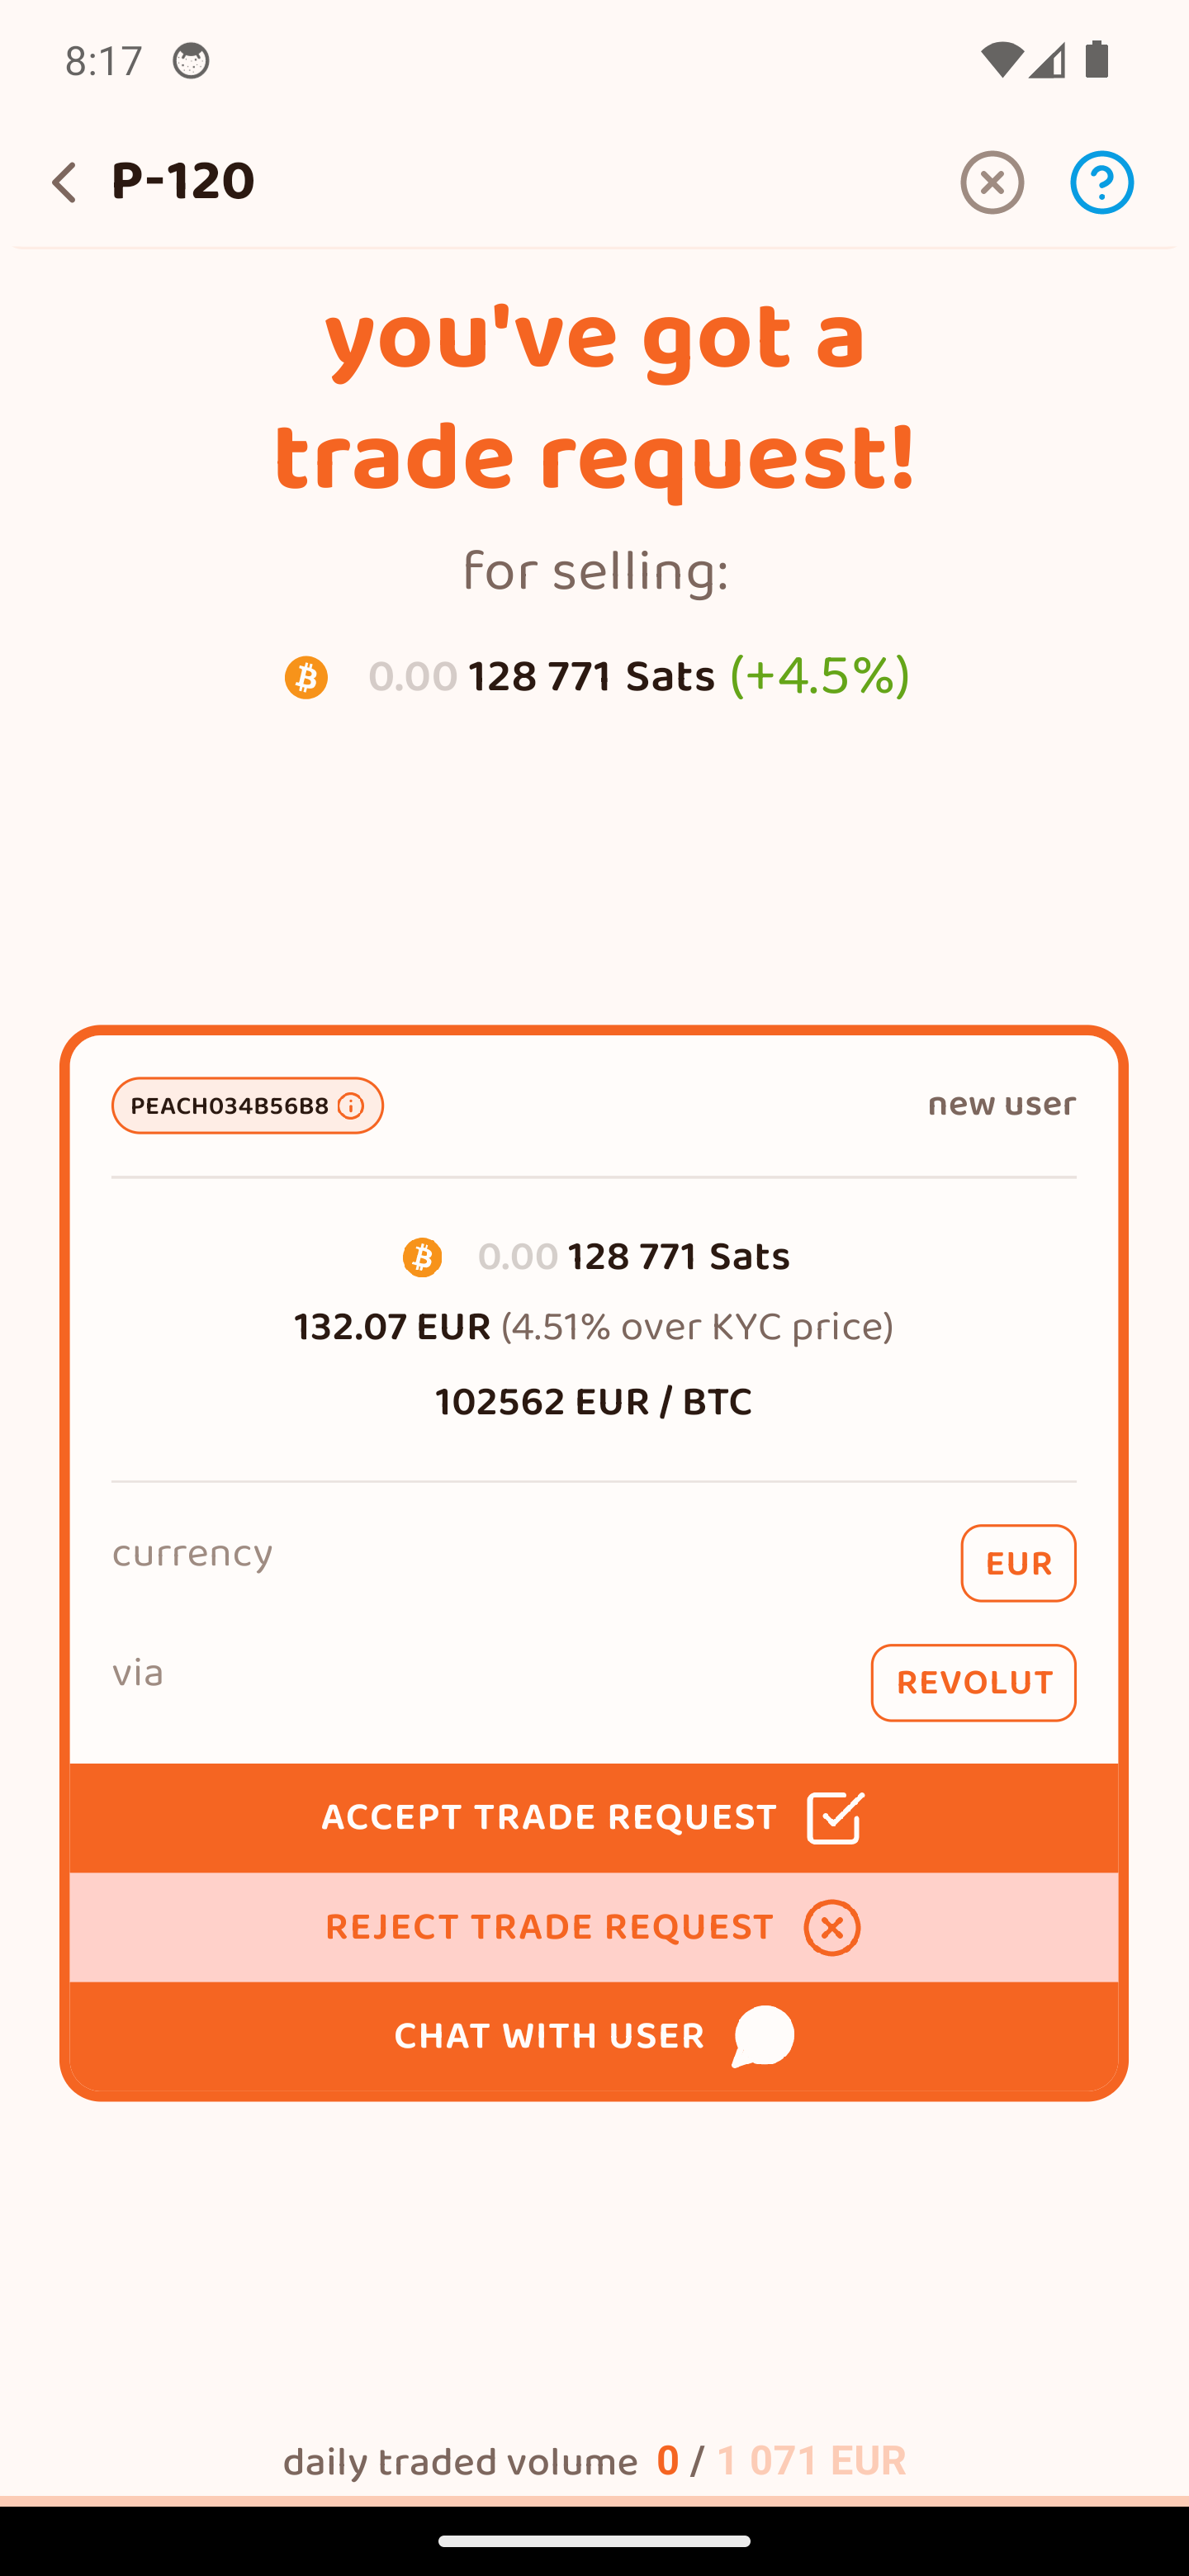1189x2576 pixels.
Task: Tap the gray cancel offer X icon
Action: [991, 183]
